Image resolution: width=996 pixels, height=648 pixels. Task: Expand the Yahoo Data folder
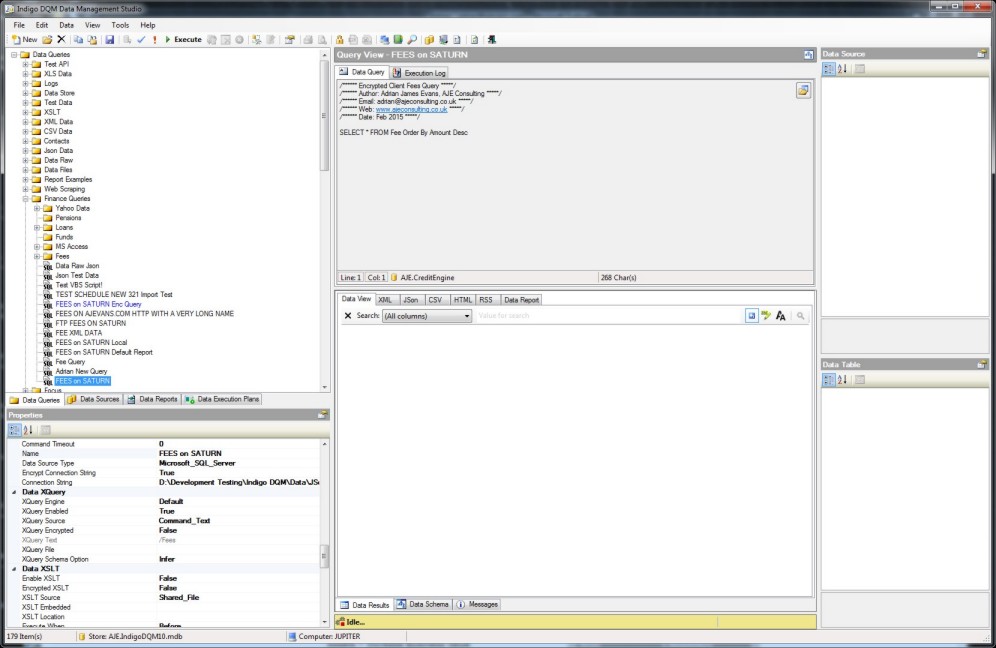coord(37,208)
